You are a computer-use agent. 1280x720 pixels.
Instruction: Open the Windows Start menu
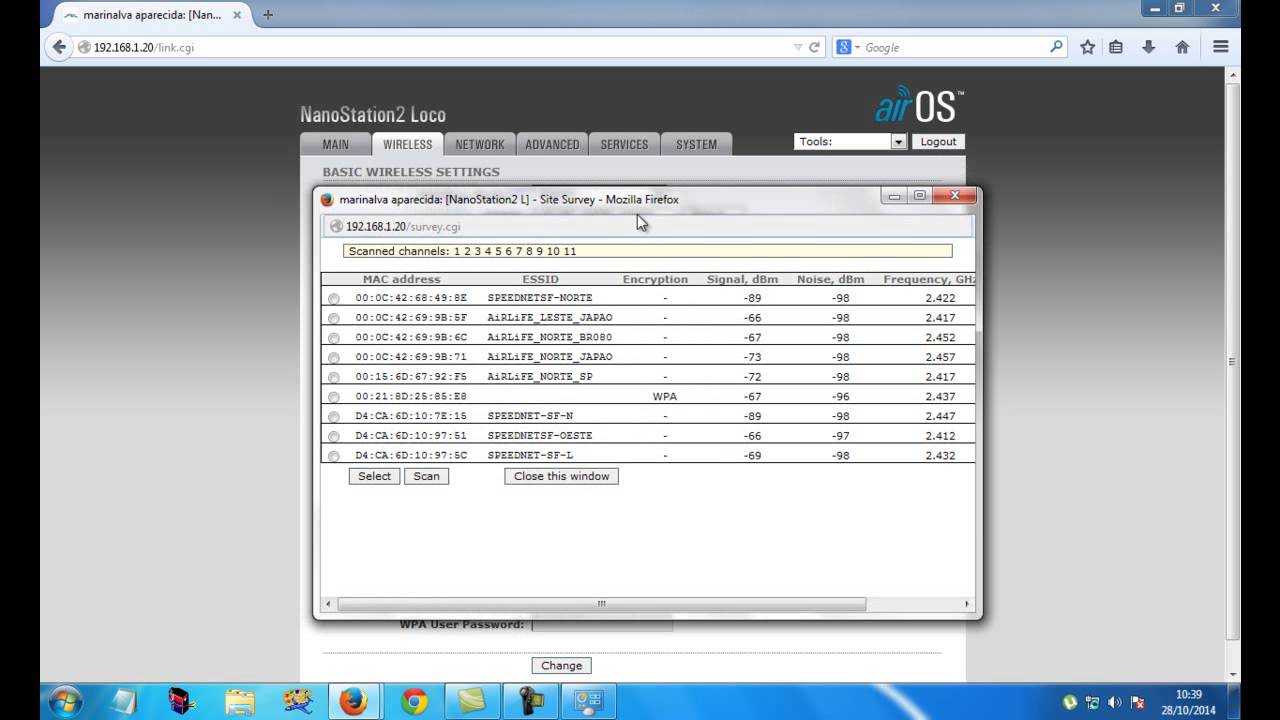[65, 702]
